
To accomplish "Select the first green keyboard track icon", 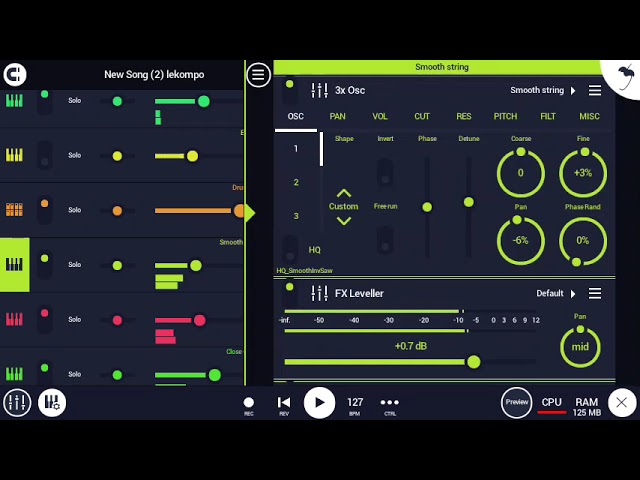I will [14, 100].
